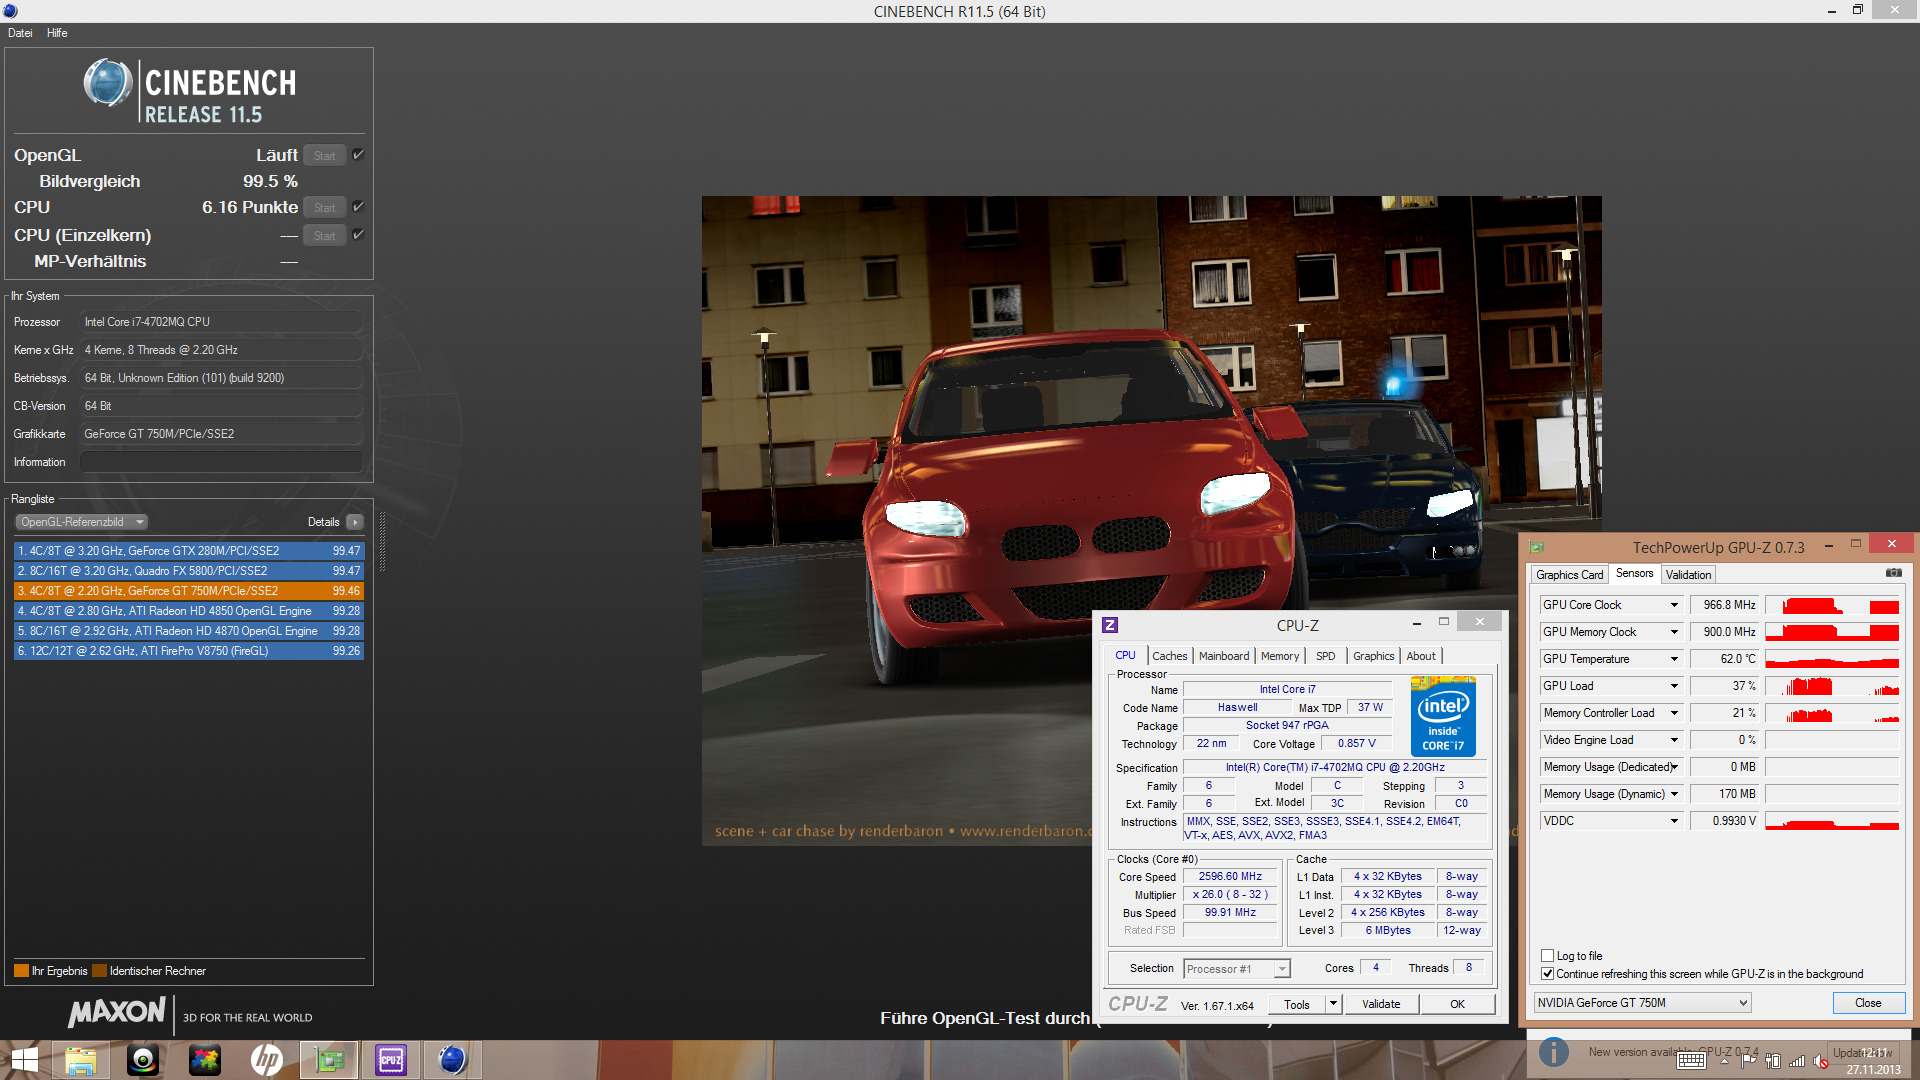Select ranking row with ATI FirePro V8750
Image resolution: width=1920 pixels, height=1080 pixels.
[x=189, y=651]
